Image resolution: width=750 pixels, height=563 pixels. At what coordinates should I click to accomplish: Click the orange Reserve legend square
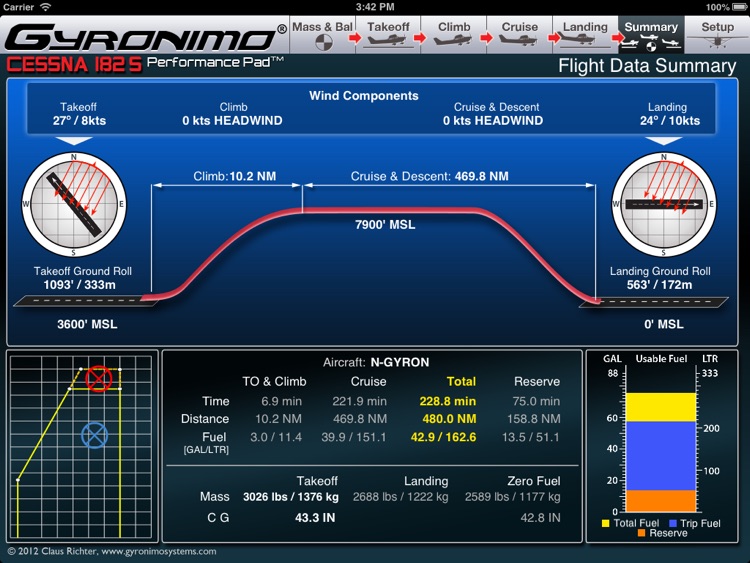pyautogui.click(x=641, y=533)
